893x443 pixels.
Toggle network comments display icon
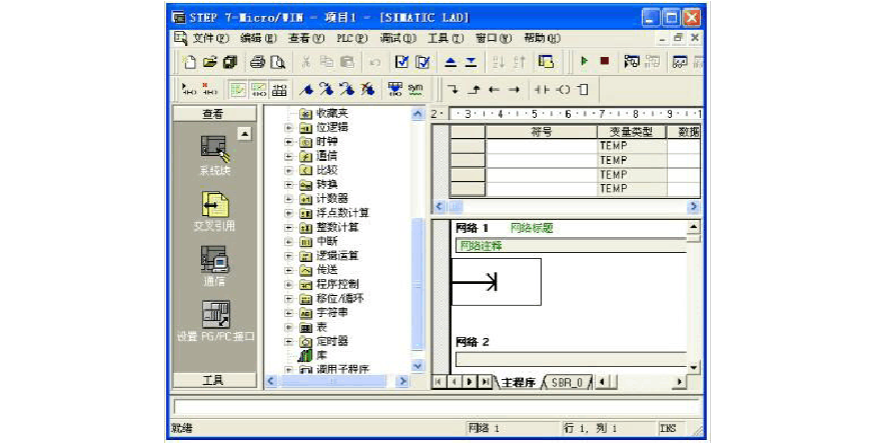(258, 89)
